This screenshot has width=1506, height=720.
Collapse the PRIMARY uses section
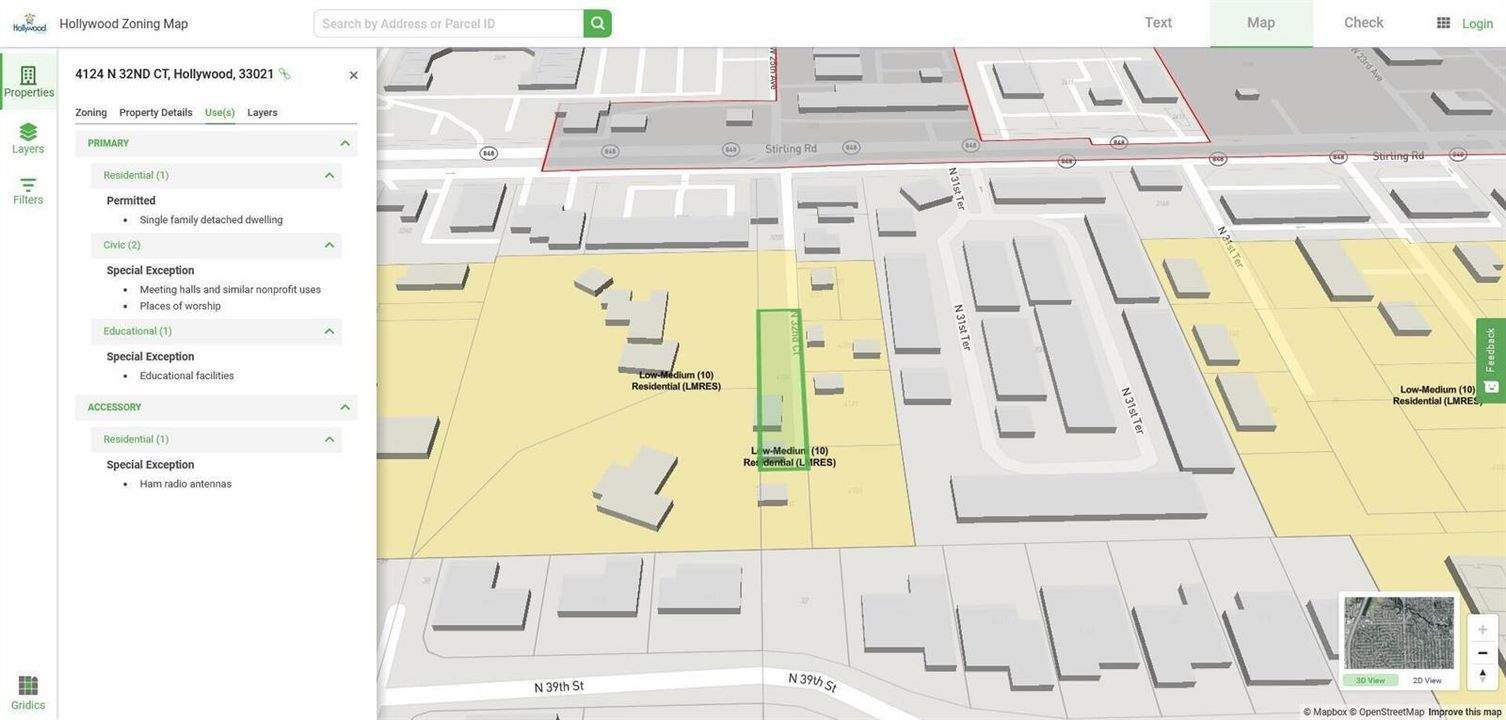point(345,144)
